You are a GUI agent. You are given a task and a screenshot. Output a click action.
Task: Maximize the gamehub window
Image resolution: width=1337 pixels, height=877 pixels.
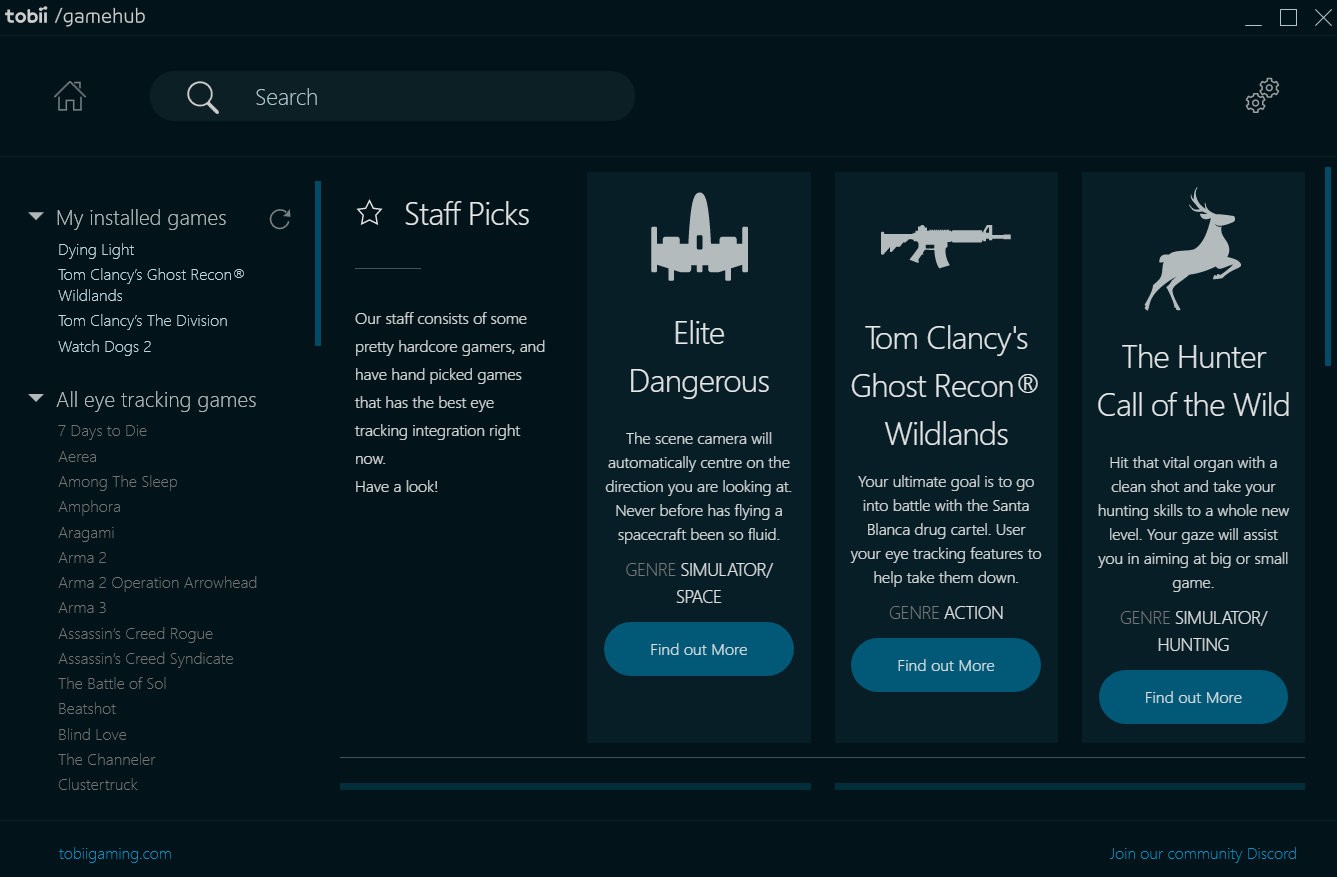pos(1288,17)
